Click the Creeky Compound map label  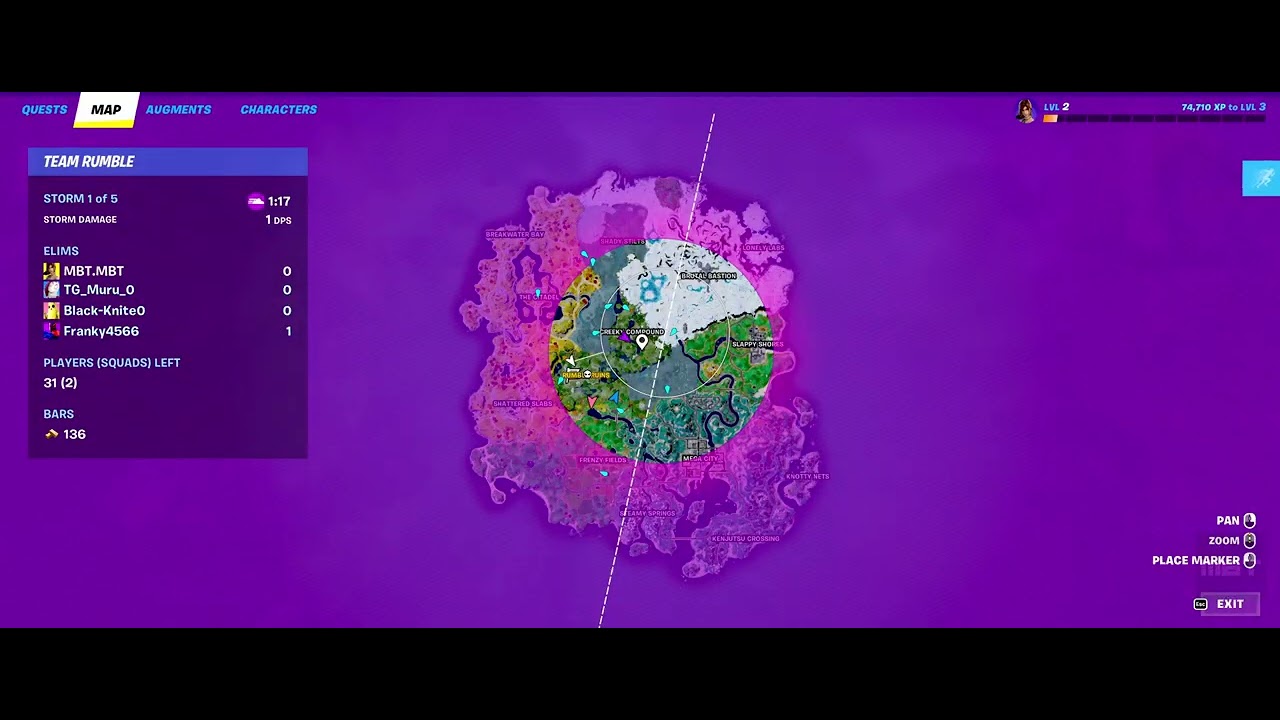tap(632, 332)
